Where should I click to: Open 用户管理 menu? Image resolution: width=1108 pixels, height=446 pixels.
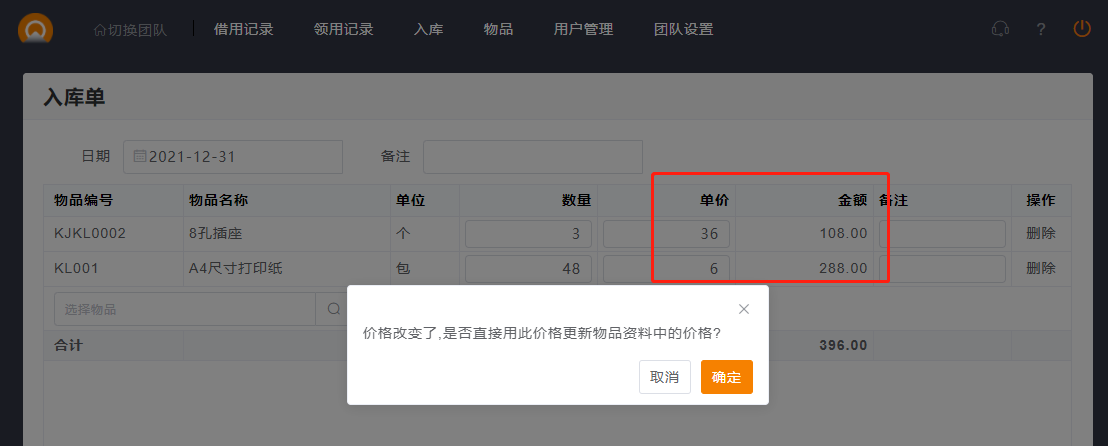pos(583,29)
